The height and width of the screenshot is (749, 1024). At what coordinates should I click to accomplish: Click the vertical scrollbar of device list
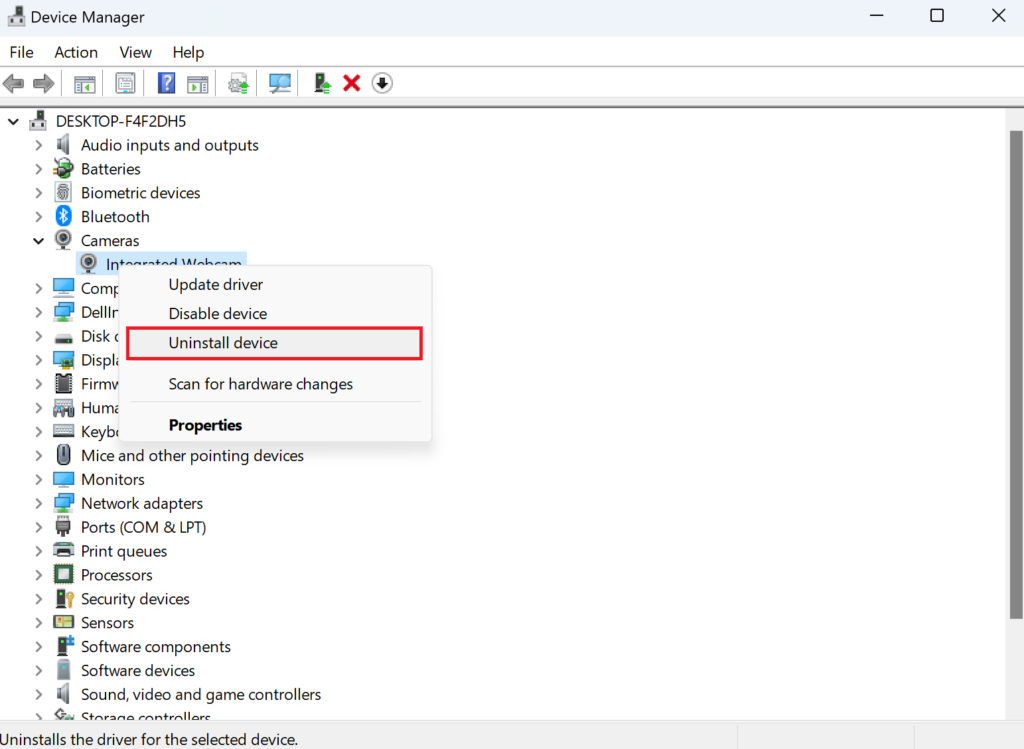(1015, 350)
